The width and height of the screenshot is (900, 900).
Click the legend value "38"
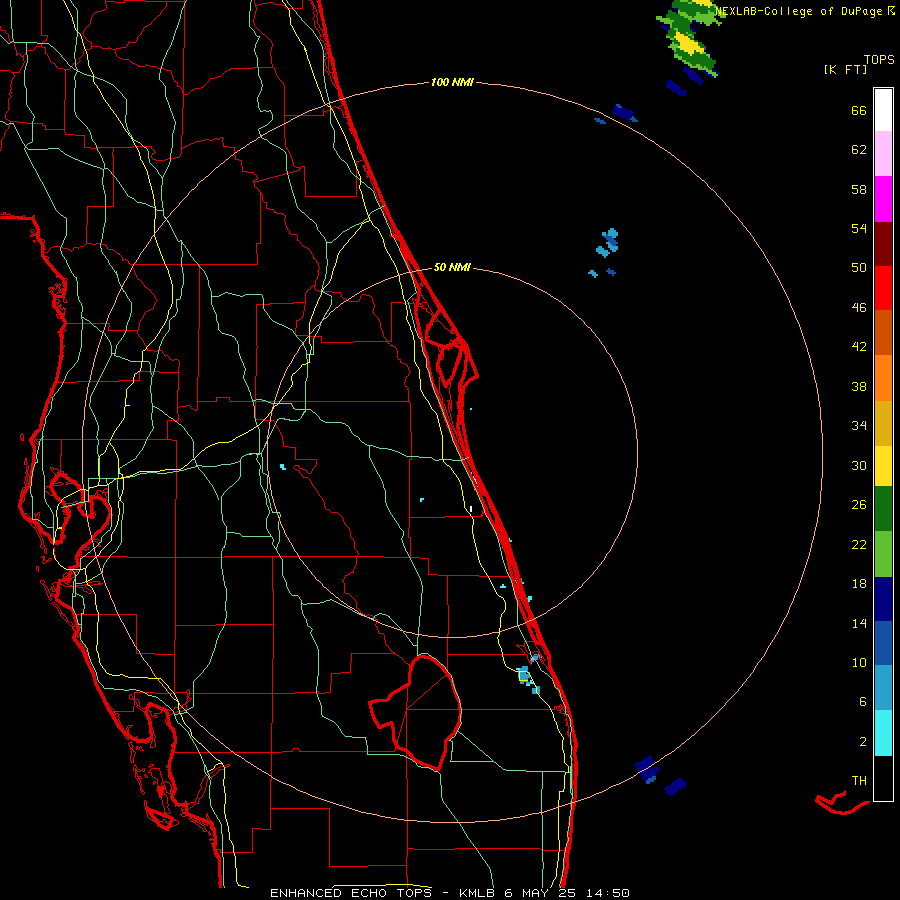859,386
